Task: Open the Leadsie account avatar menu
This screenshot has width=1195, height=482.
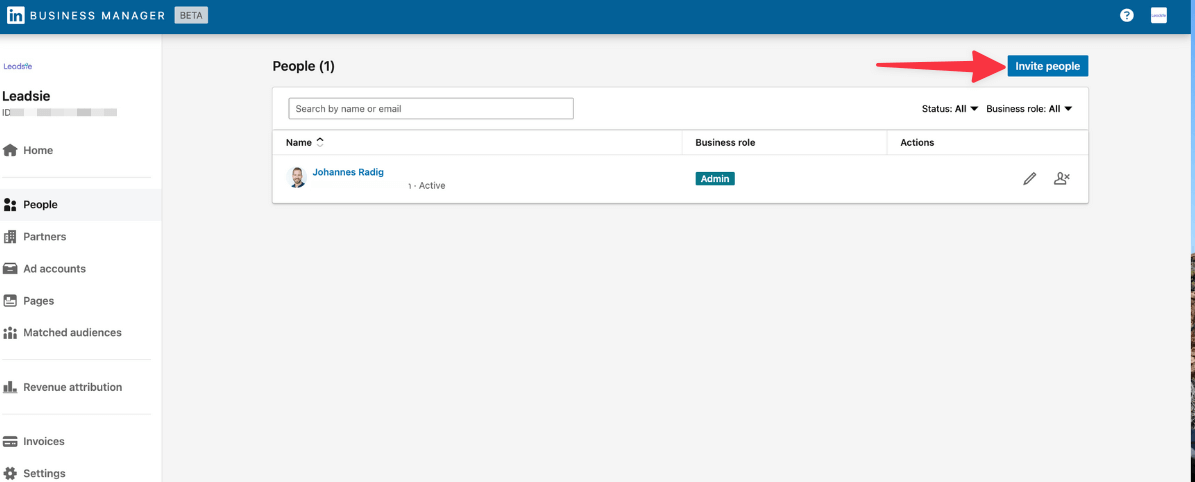Action: click(1158, 15)
